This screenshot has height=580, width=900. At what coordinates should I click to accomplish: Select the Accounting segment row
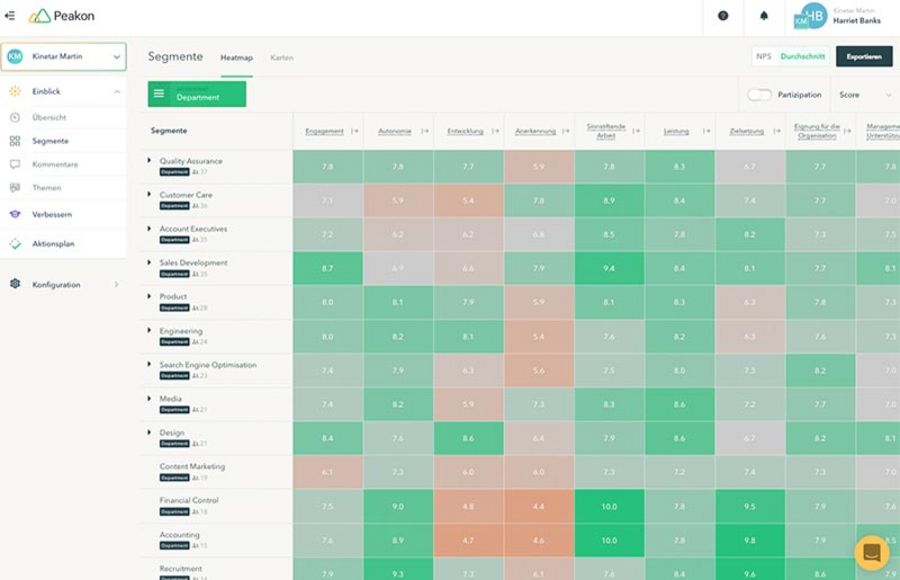click(x=217, y=540)
